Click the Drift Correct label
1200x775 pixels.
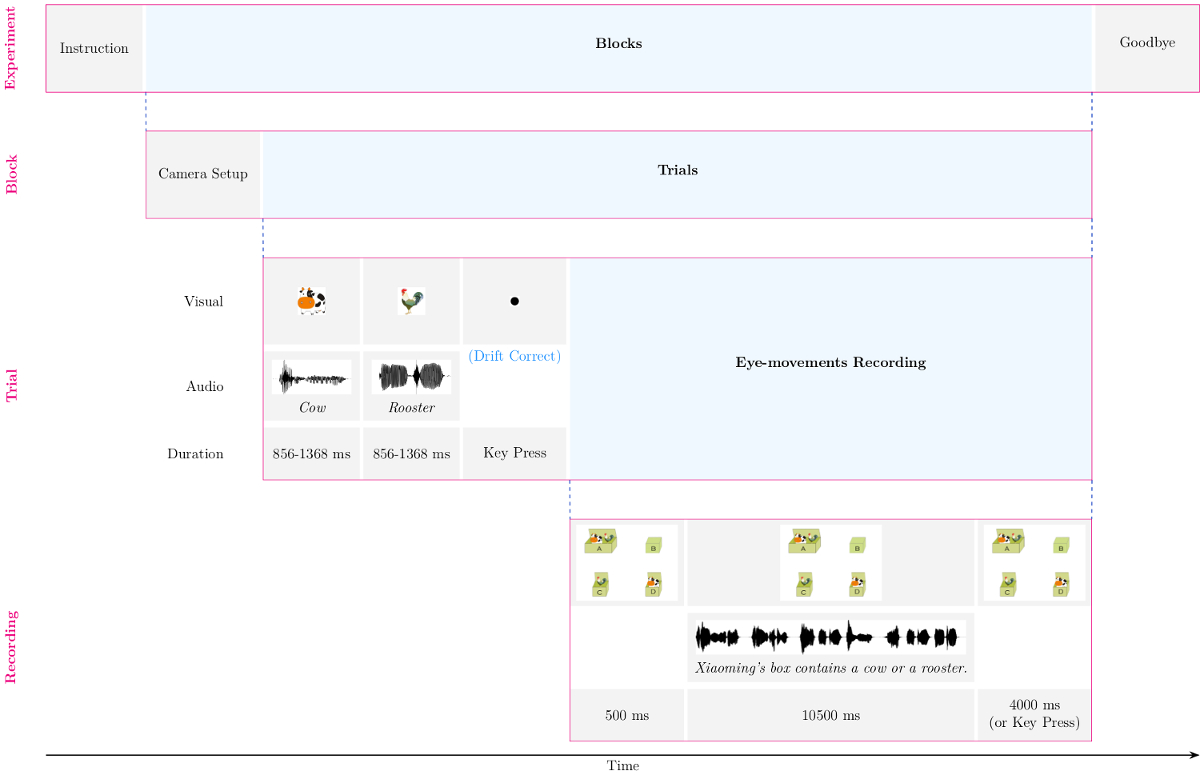[x=514, y=356]
